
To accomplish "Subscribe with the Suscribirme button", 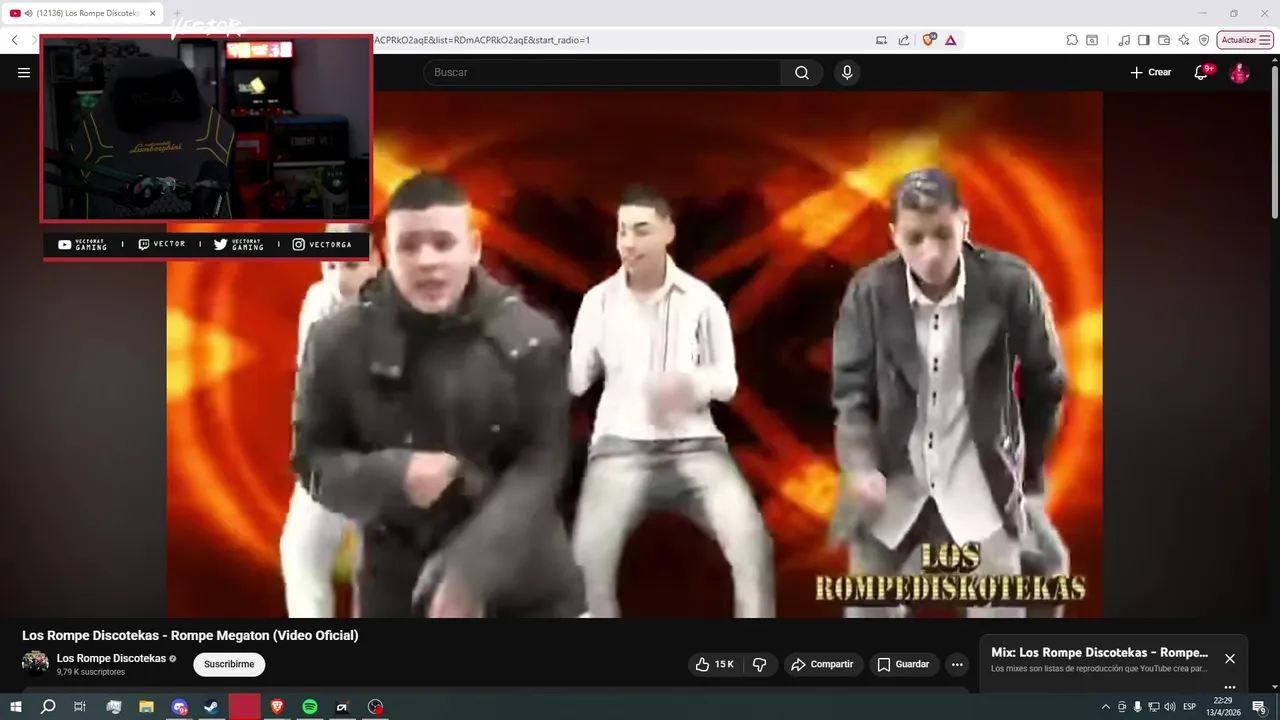I will tap(229, 664).
